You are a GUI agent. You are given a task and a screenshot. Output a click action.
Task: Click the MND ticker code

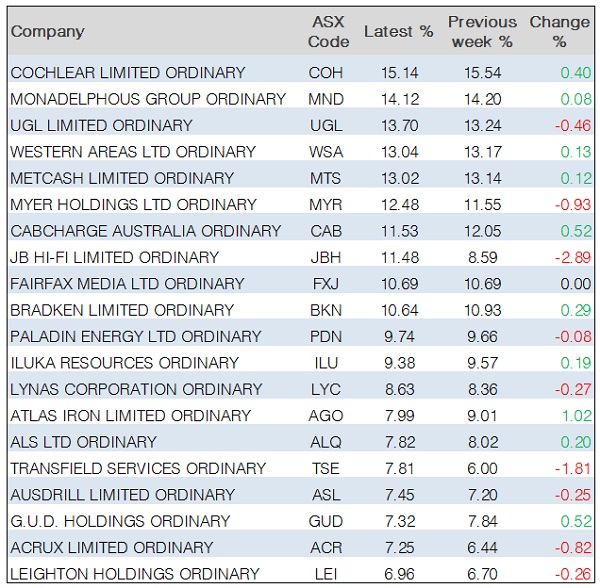[326, 99]
